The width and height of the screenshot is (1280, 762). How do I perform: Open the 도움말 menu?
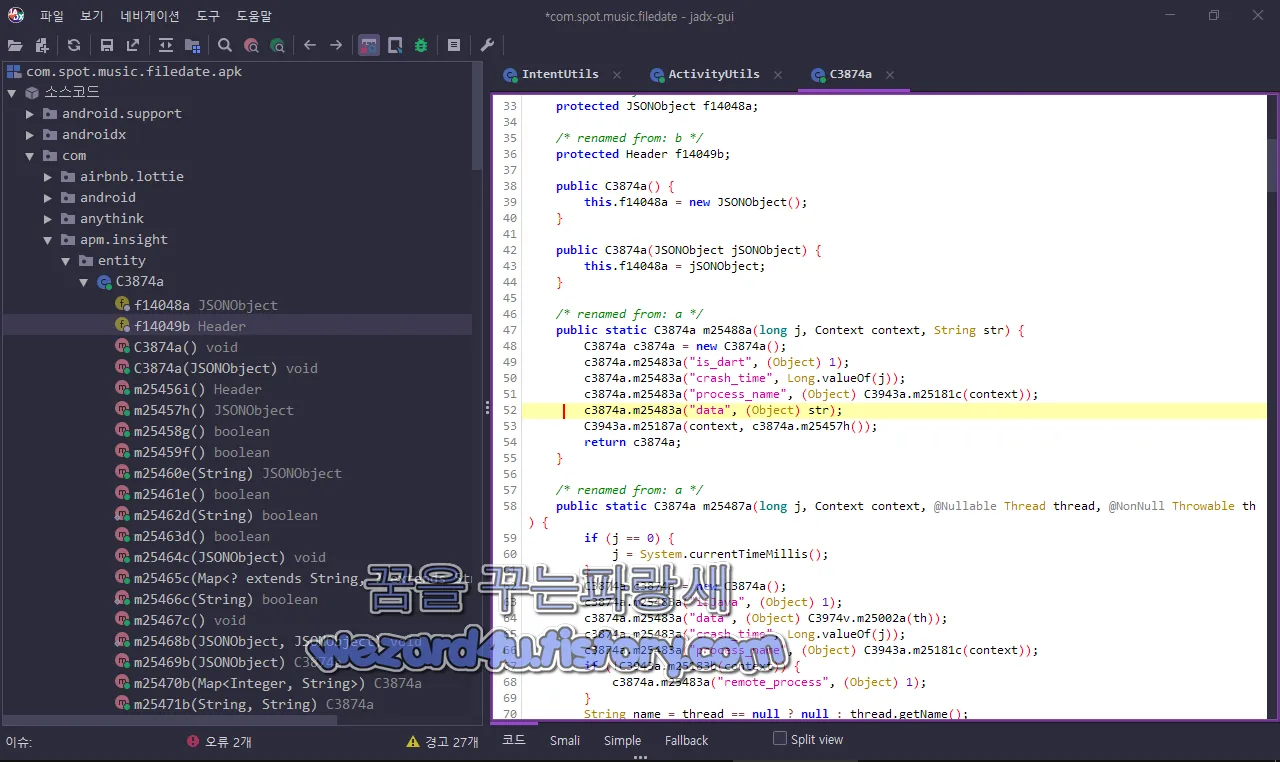click(x=254, y=16)
